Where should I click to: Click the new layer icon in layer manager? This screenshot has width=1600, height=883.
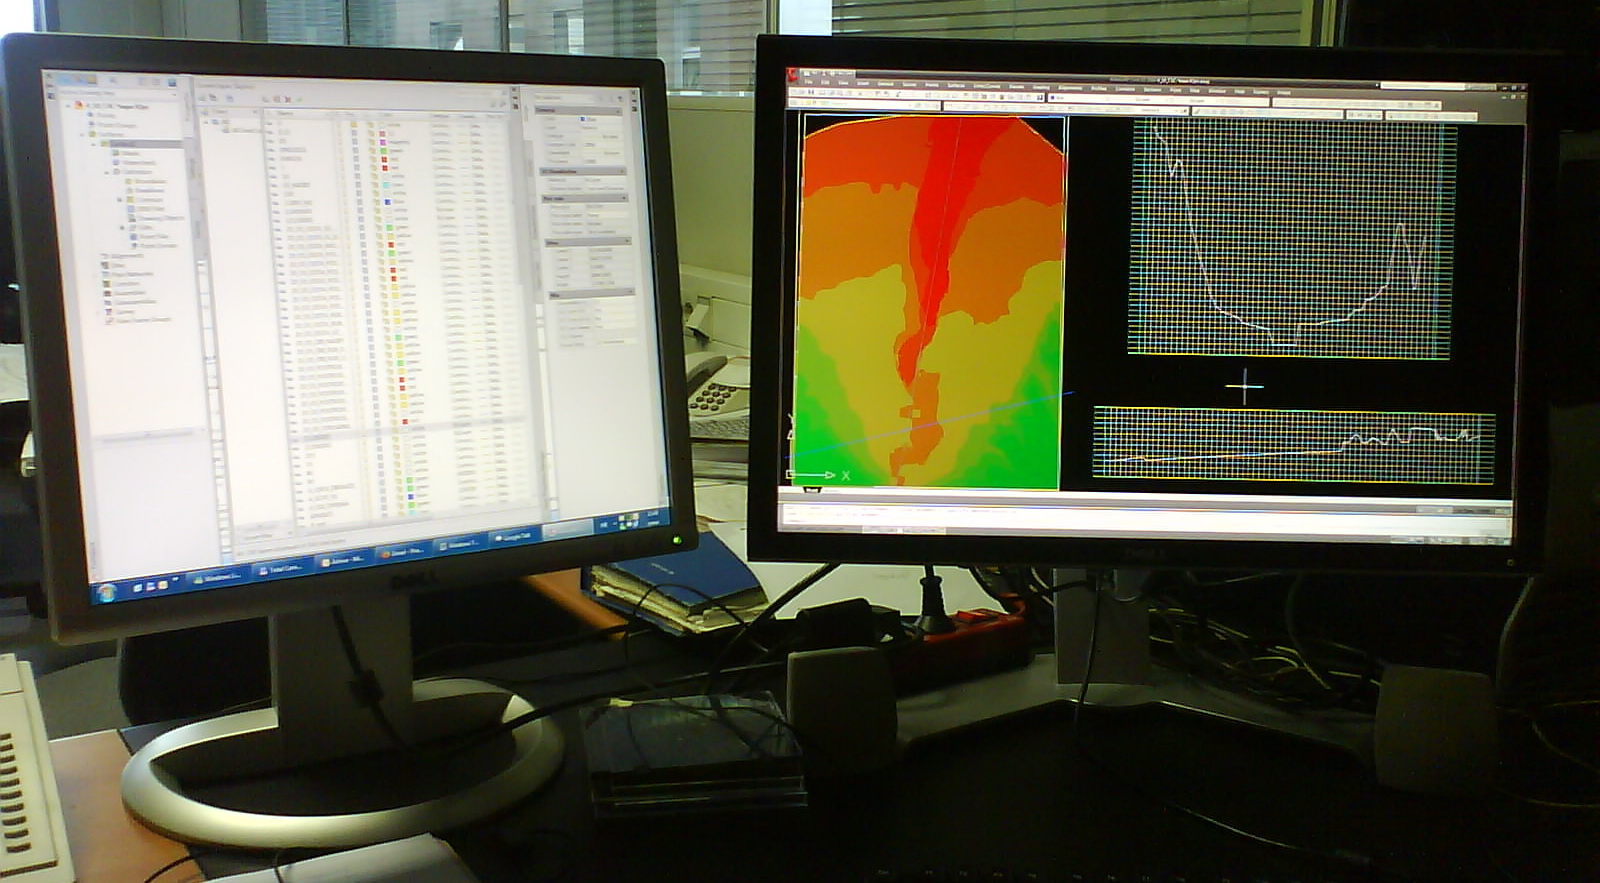pos(267,99)
